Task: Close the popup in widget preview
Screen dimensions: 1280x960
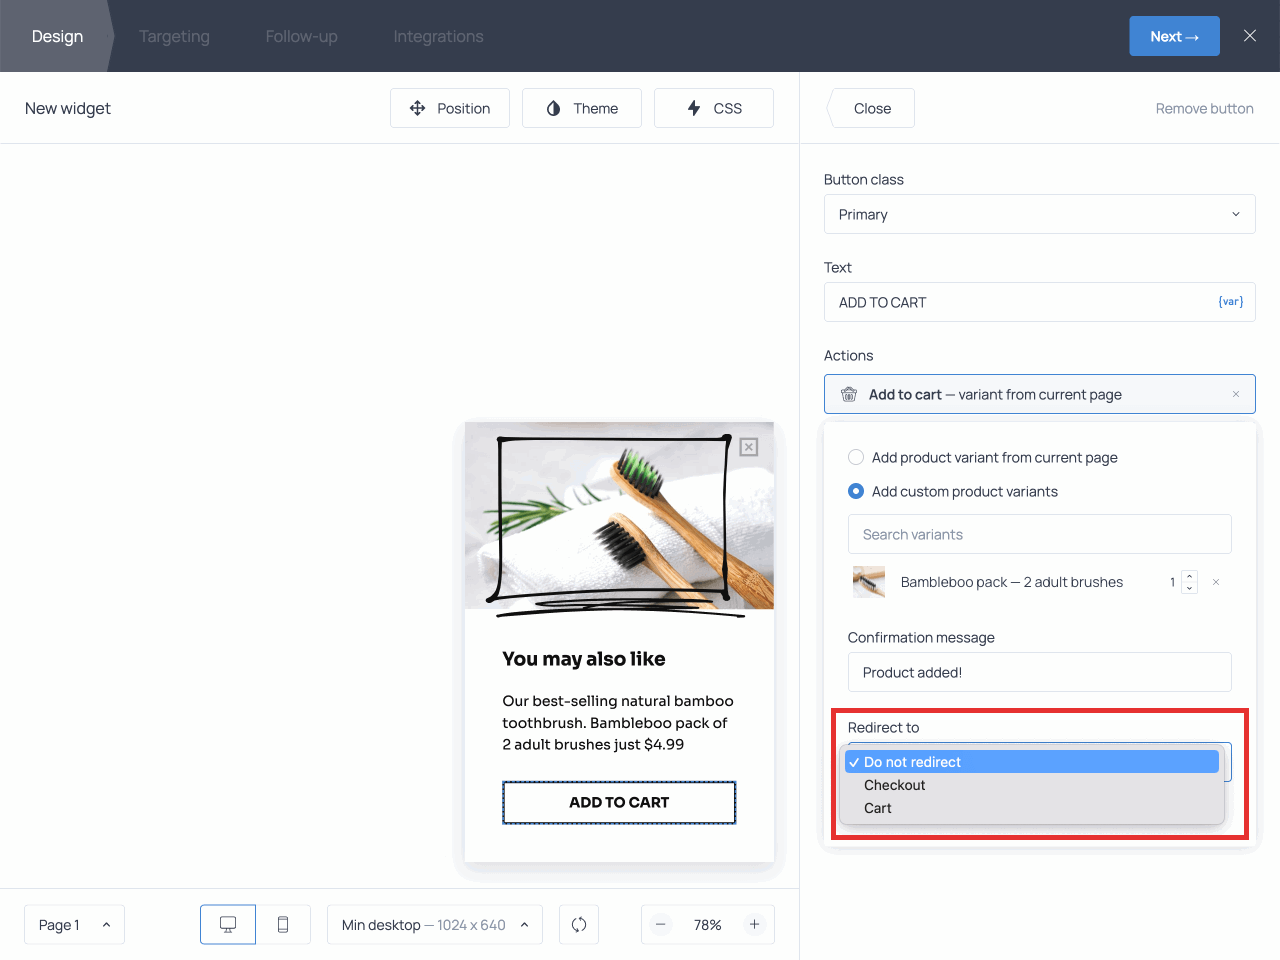Action: pyautogui.click(x=749, y=447)
